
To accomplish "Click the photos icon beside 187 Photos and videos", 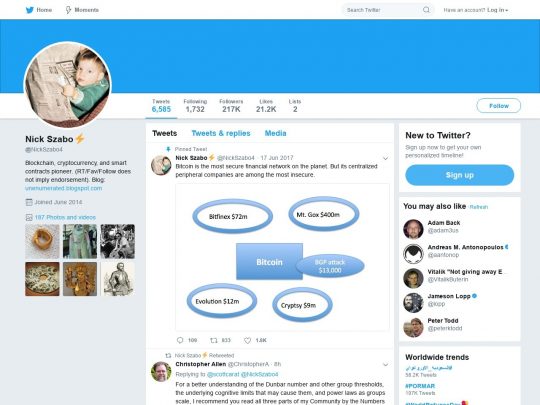I will tap(29, 217).
